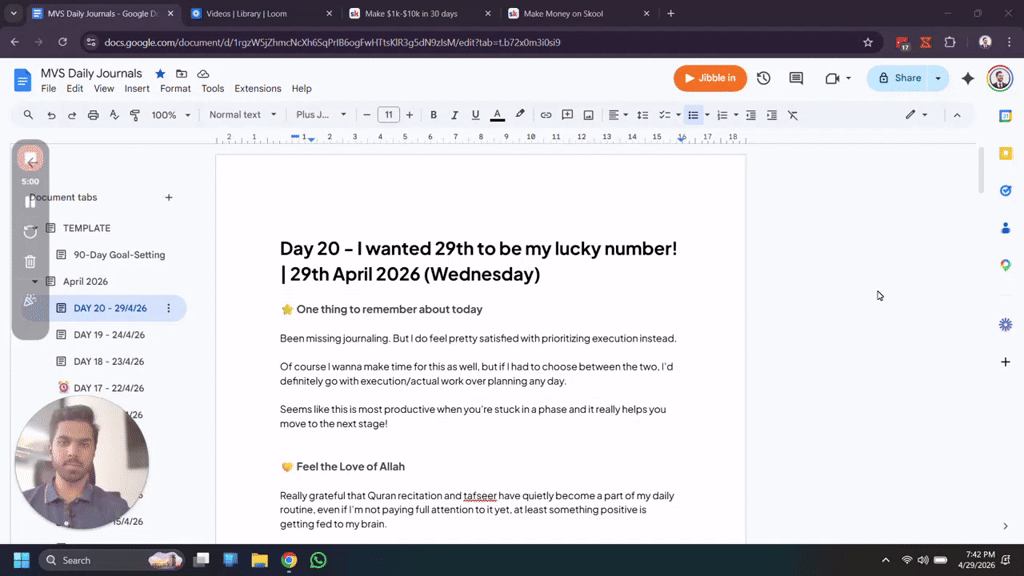Clear formatting from the selection

(793, 115)
